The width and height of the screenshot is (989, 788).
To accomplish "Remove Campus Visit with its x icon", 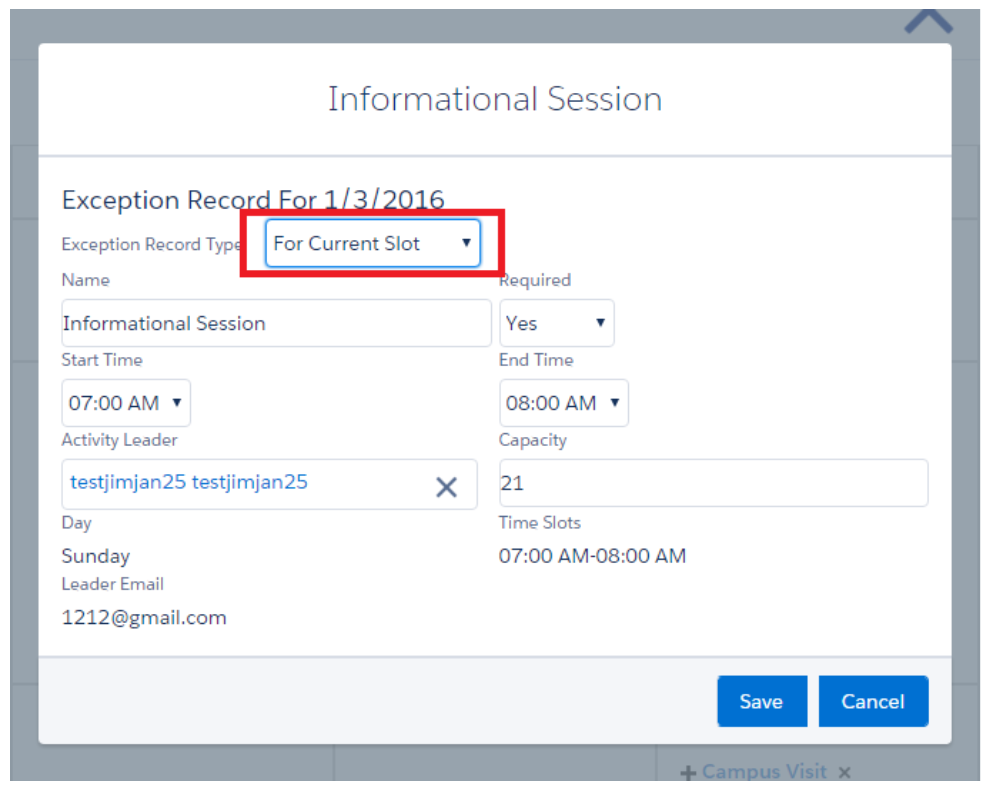I will pos(844,773).
